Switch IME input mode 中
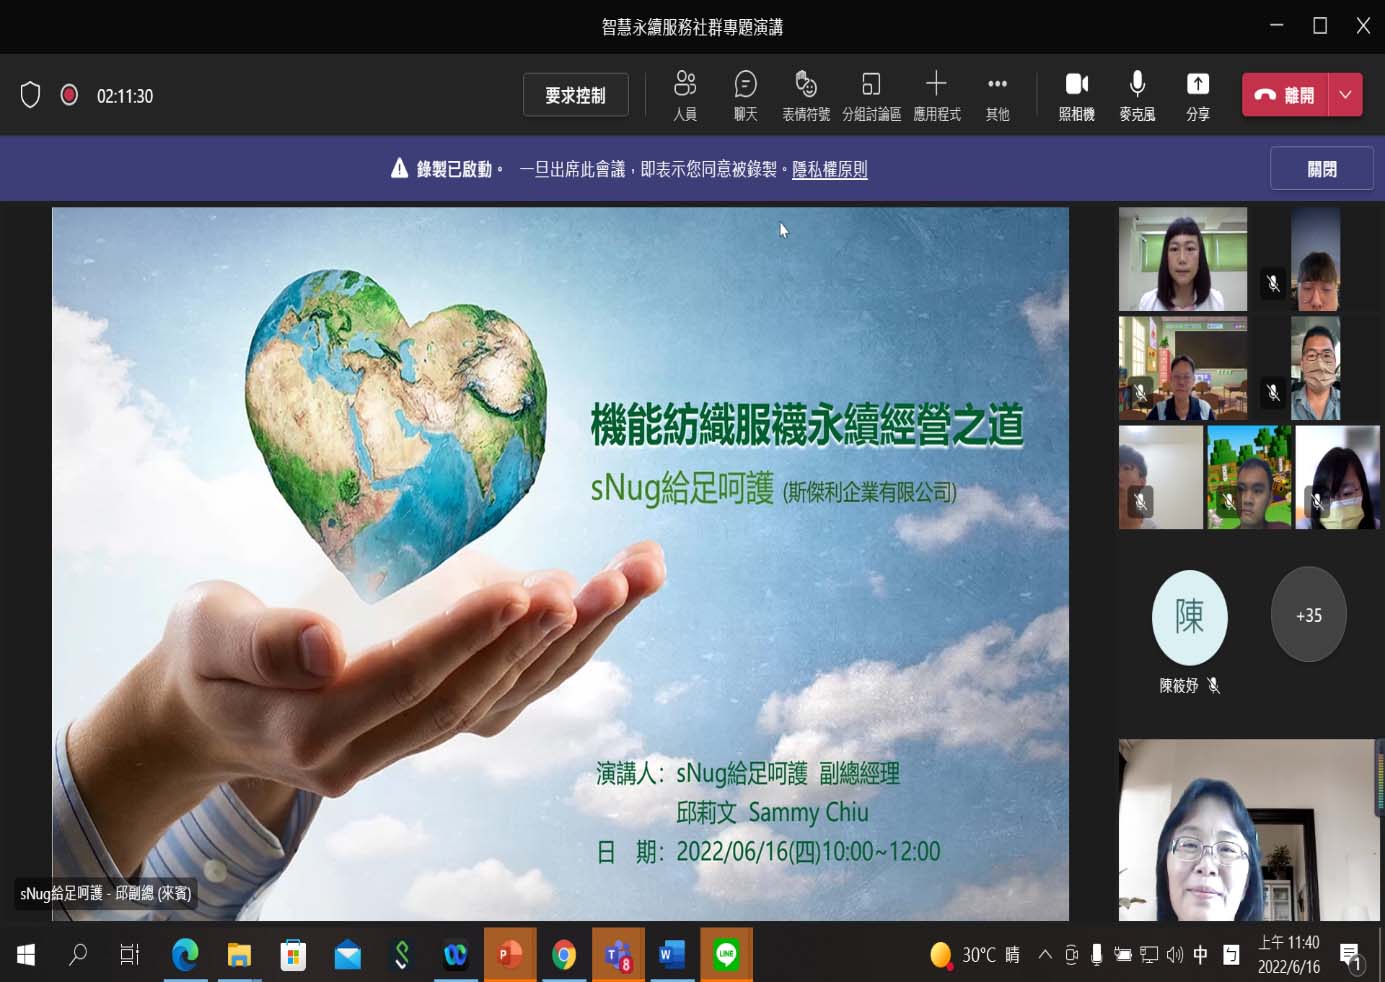Screen dimensions: 1385x982 pyautogui.click(x=1201, y=955)
